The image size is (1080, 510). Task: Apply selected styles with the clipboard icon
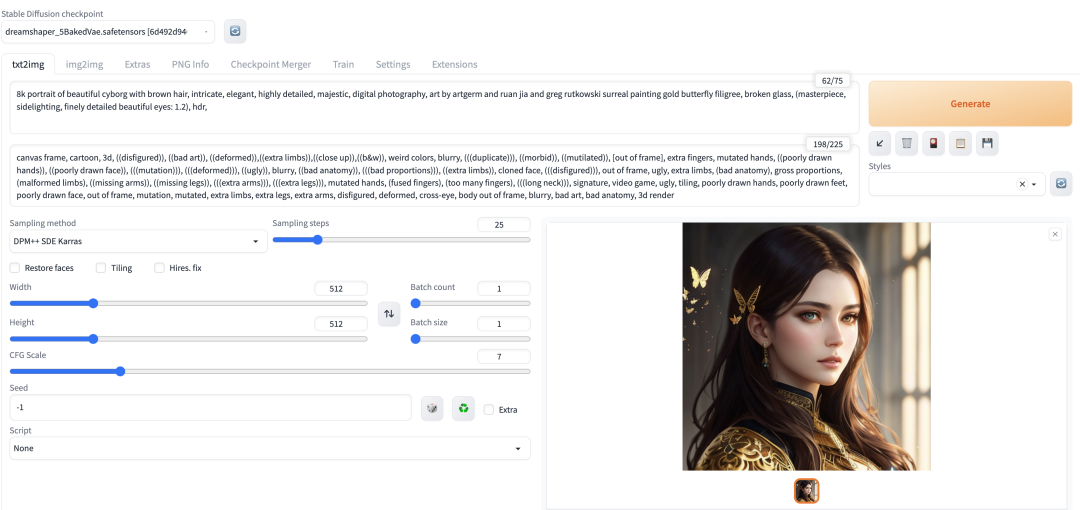point(960,143)
